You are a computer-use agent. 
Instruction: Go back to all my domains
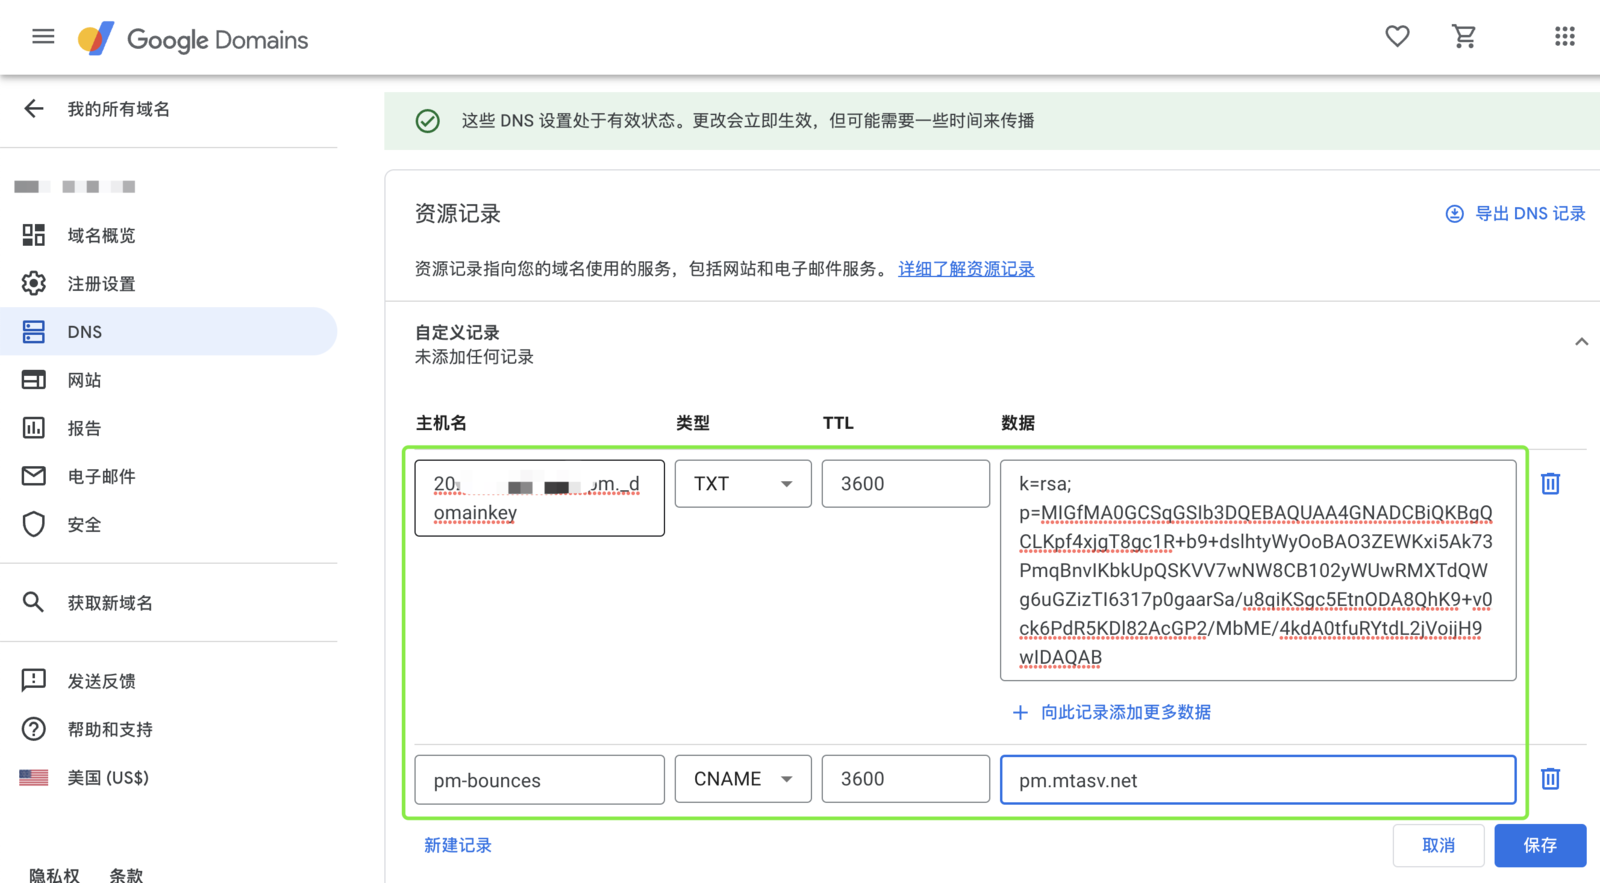click(34, 109)
